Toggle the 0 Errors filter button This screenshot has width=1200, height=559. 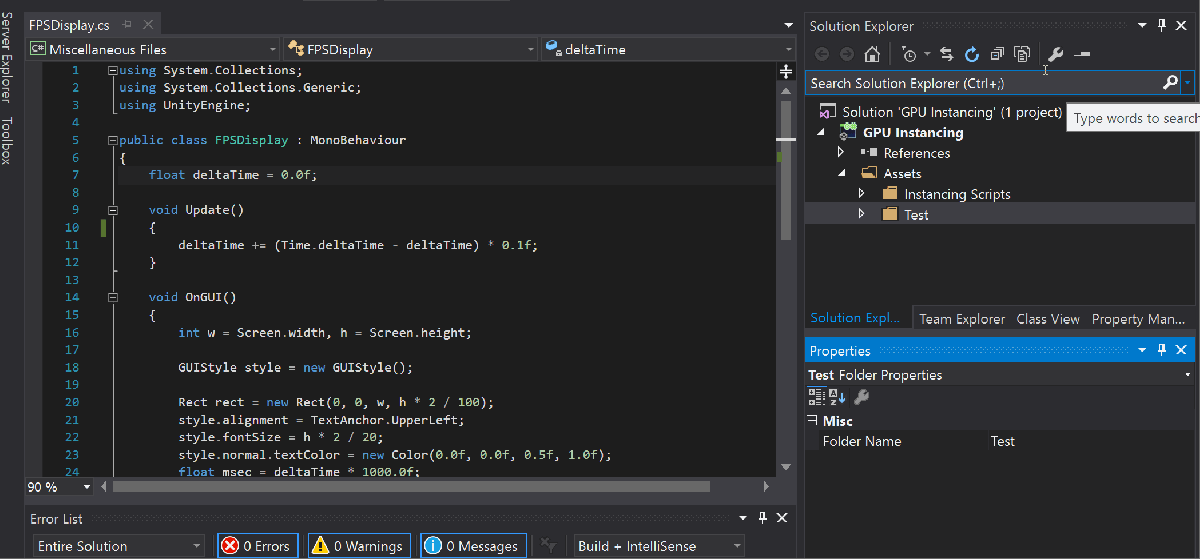click(x=257, y=546)
